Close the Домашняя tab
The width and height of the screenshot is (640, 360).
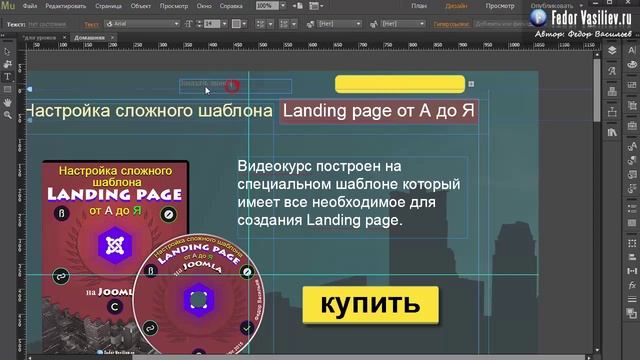(x=113, y=38)
